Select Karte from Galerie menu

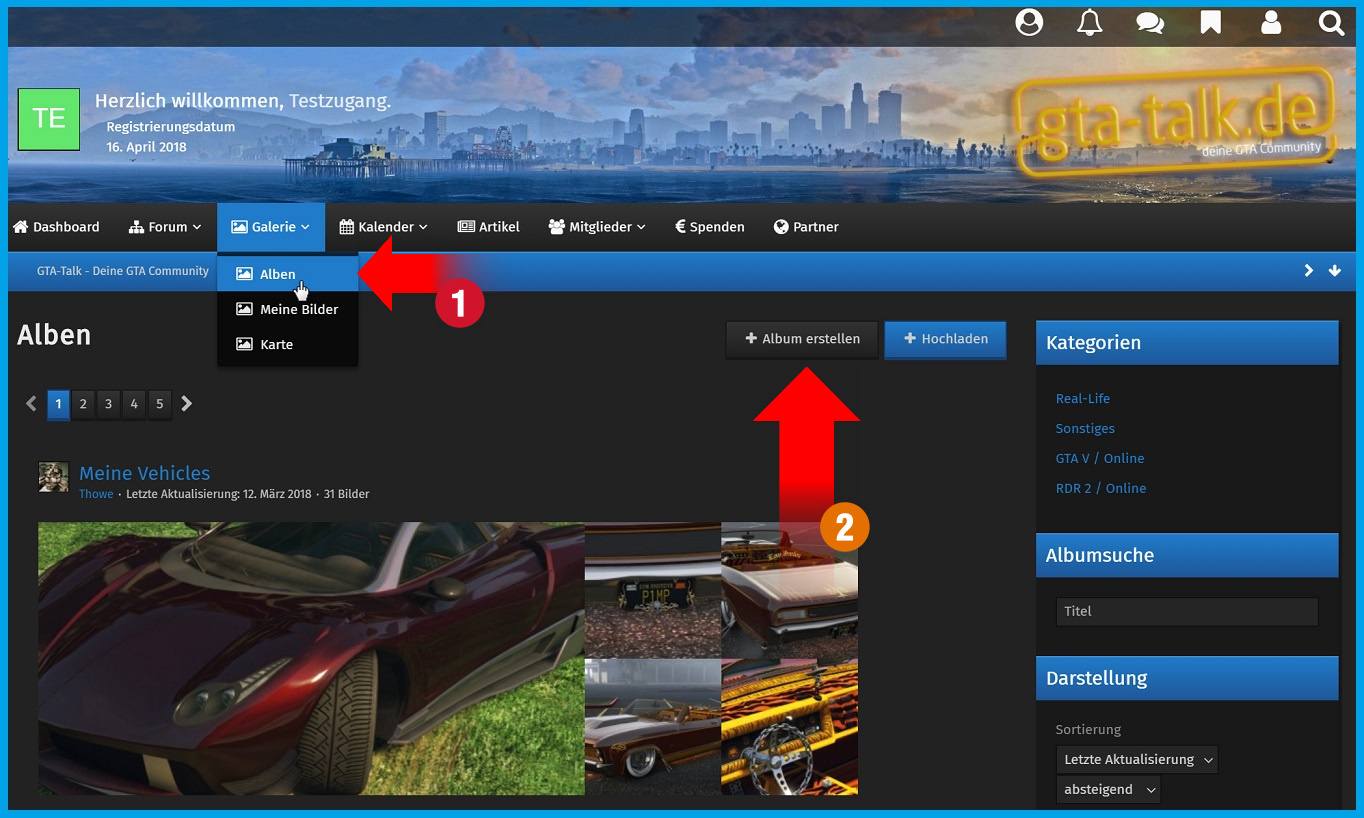[x=276, y=344]
